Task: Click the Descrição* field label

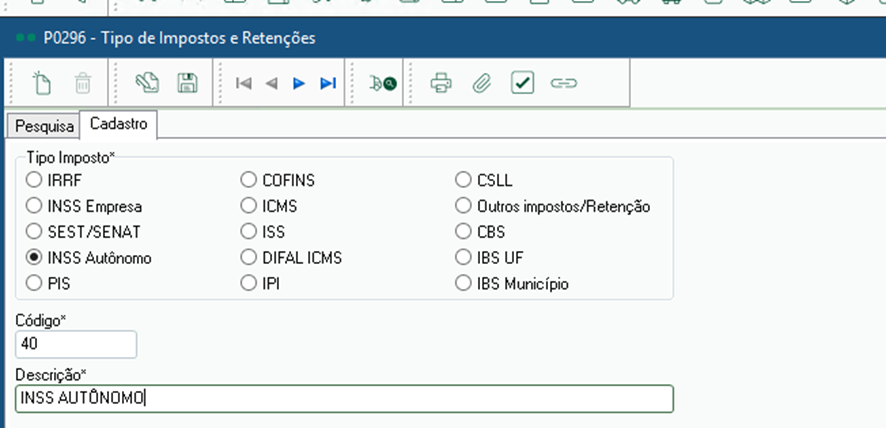Action: coord(51,374)
